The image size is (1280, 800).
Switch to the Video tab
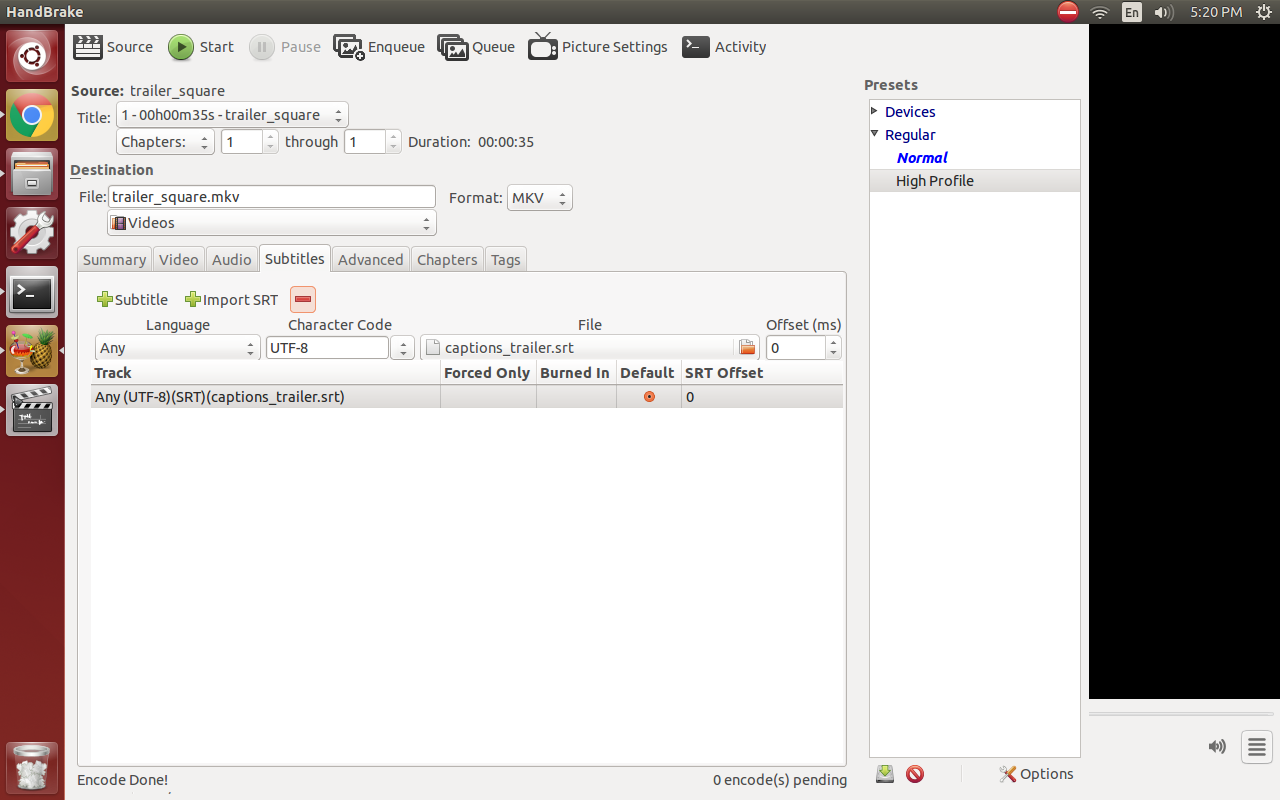(x=178, y=259)
